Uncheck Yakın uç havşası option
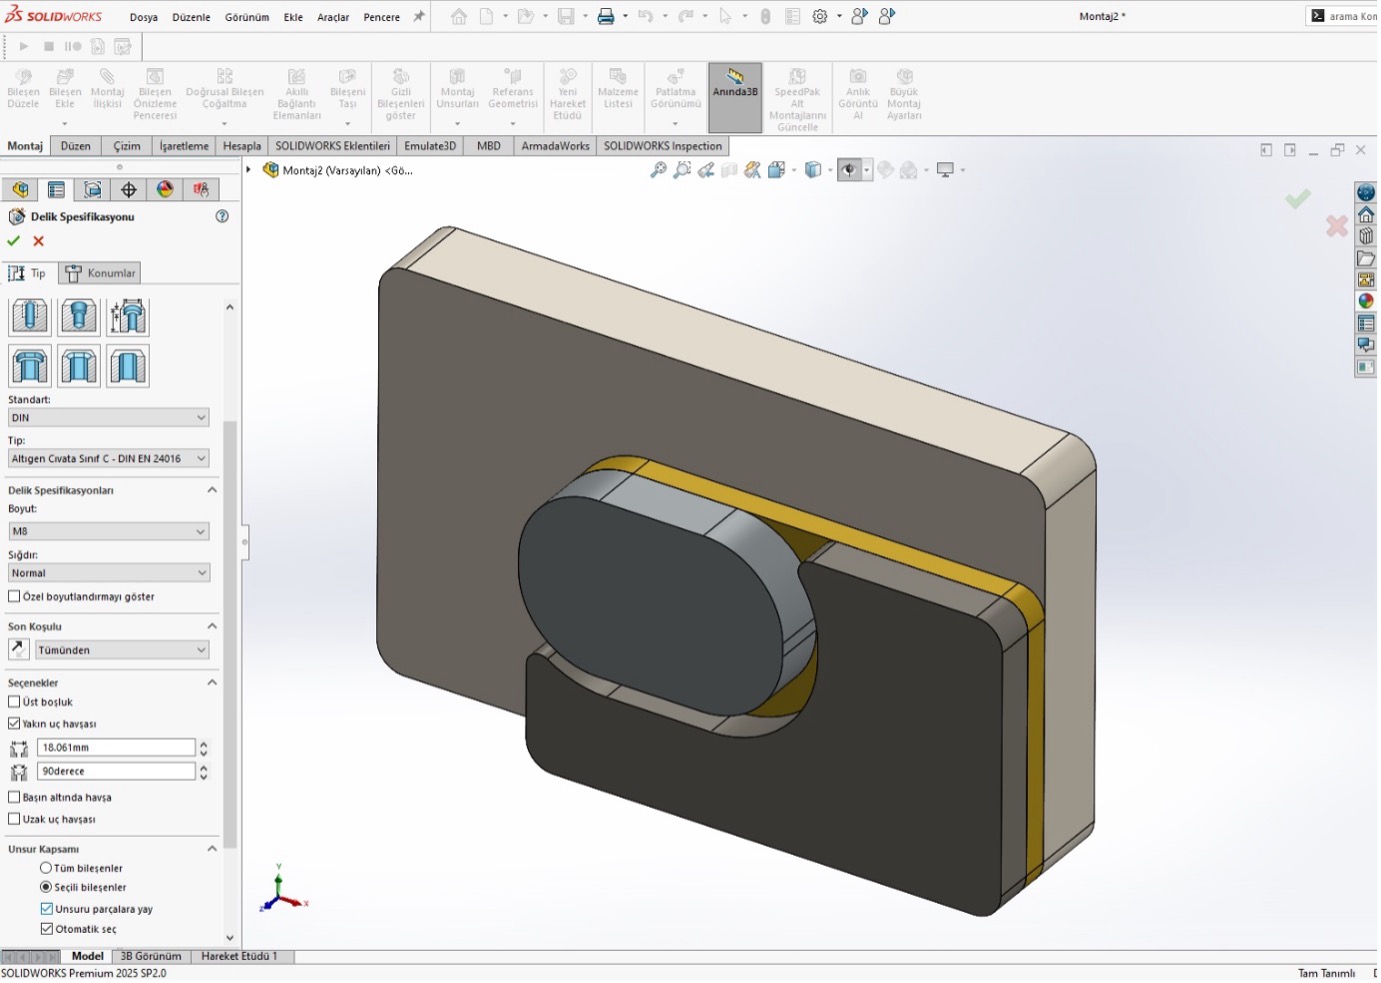Screen dimensions: 1381x983 [x=15, y=723]
